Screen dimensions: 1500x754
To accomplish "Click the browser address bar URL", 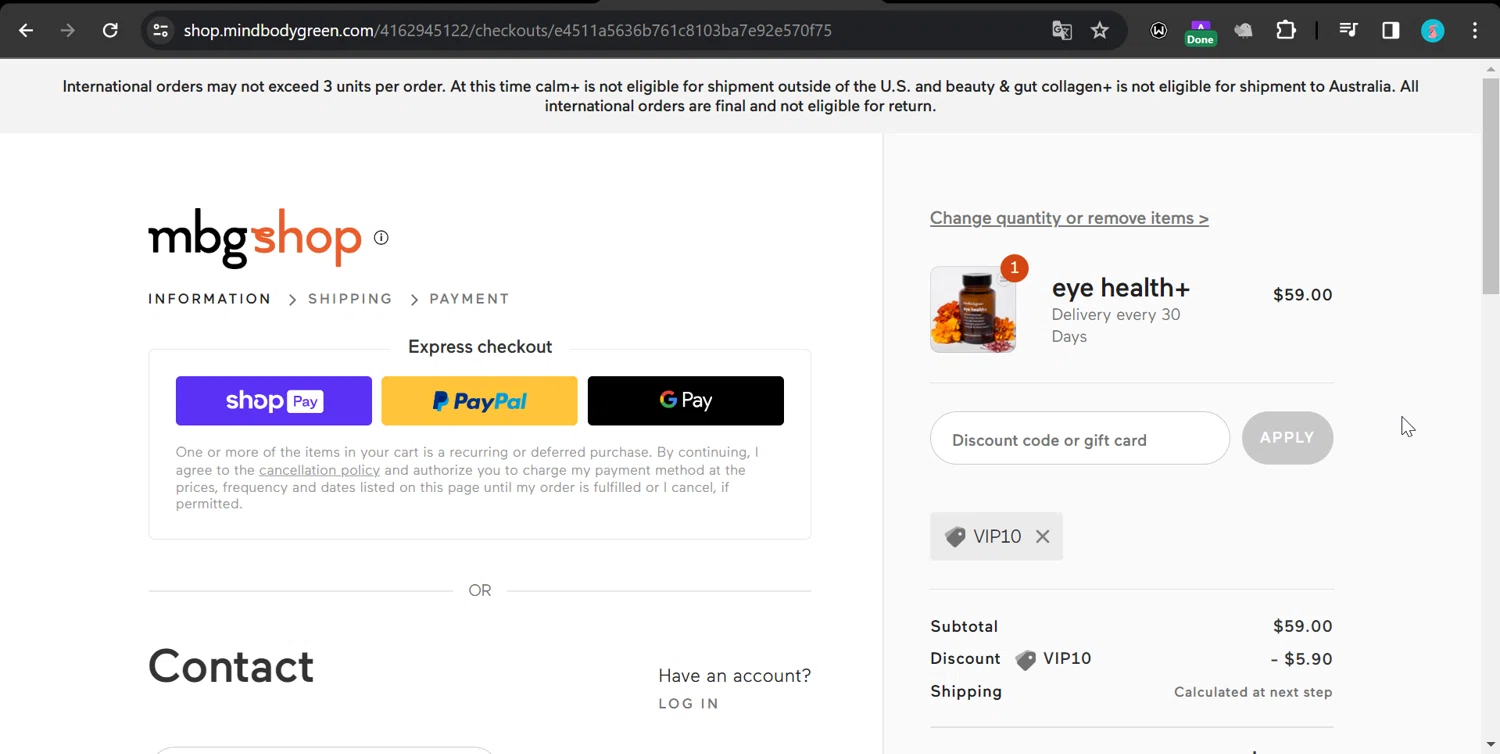I will click(x=508, y=30).
